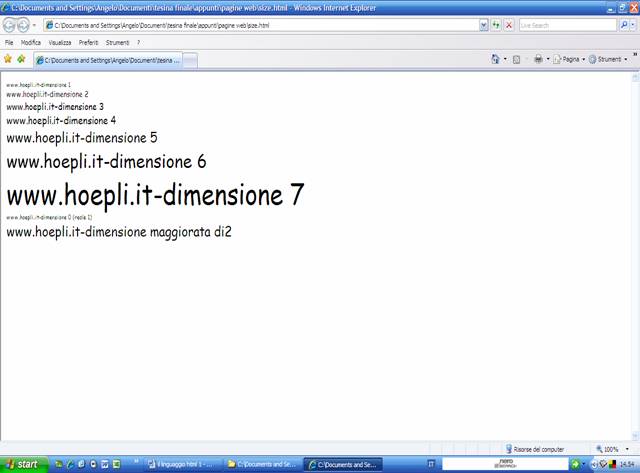Open the Strumenti gear toolbar menu
The width and height of the screenshot is (640, 473).
pyautogui.click(x=608, y=59)
